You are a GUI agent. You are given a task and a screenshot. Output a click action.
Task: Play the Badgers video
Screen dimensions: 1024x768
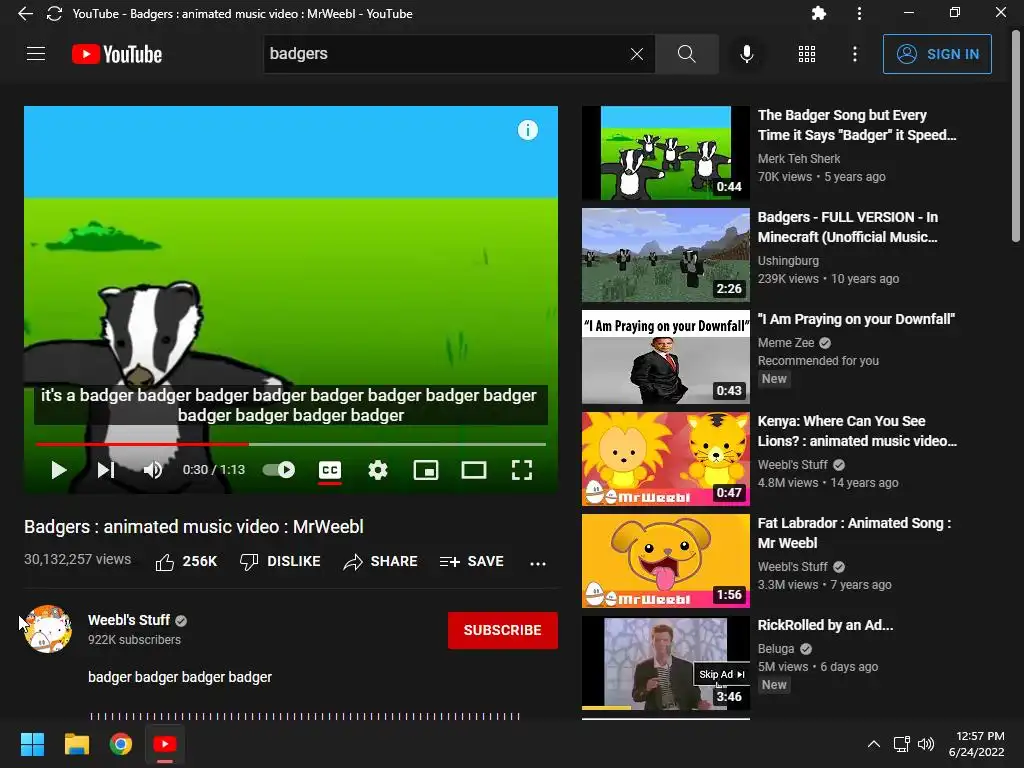click(x=59, y=470)
